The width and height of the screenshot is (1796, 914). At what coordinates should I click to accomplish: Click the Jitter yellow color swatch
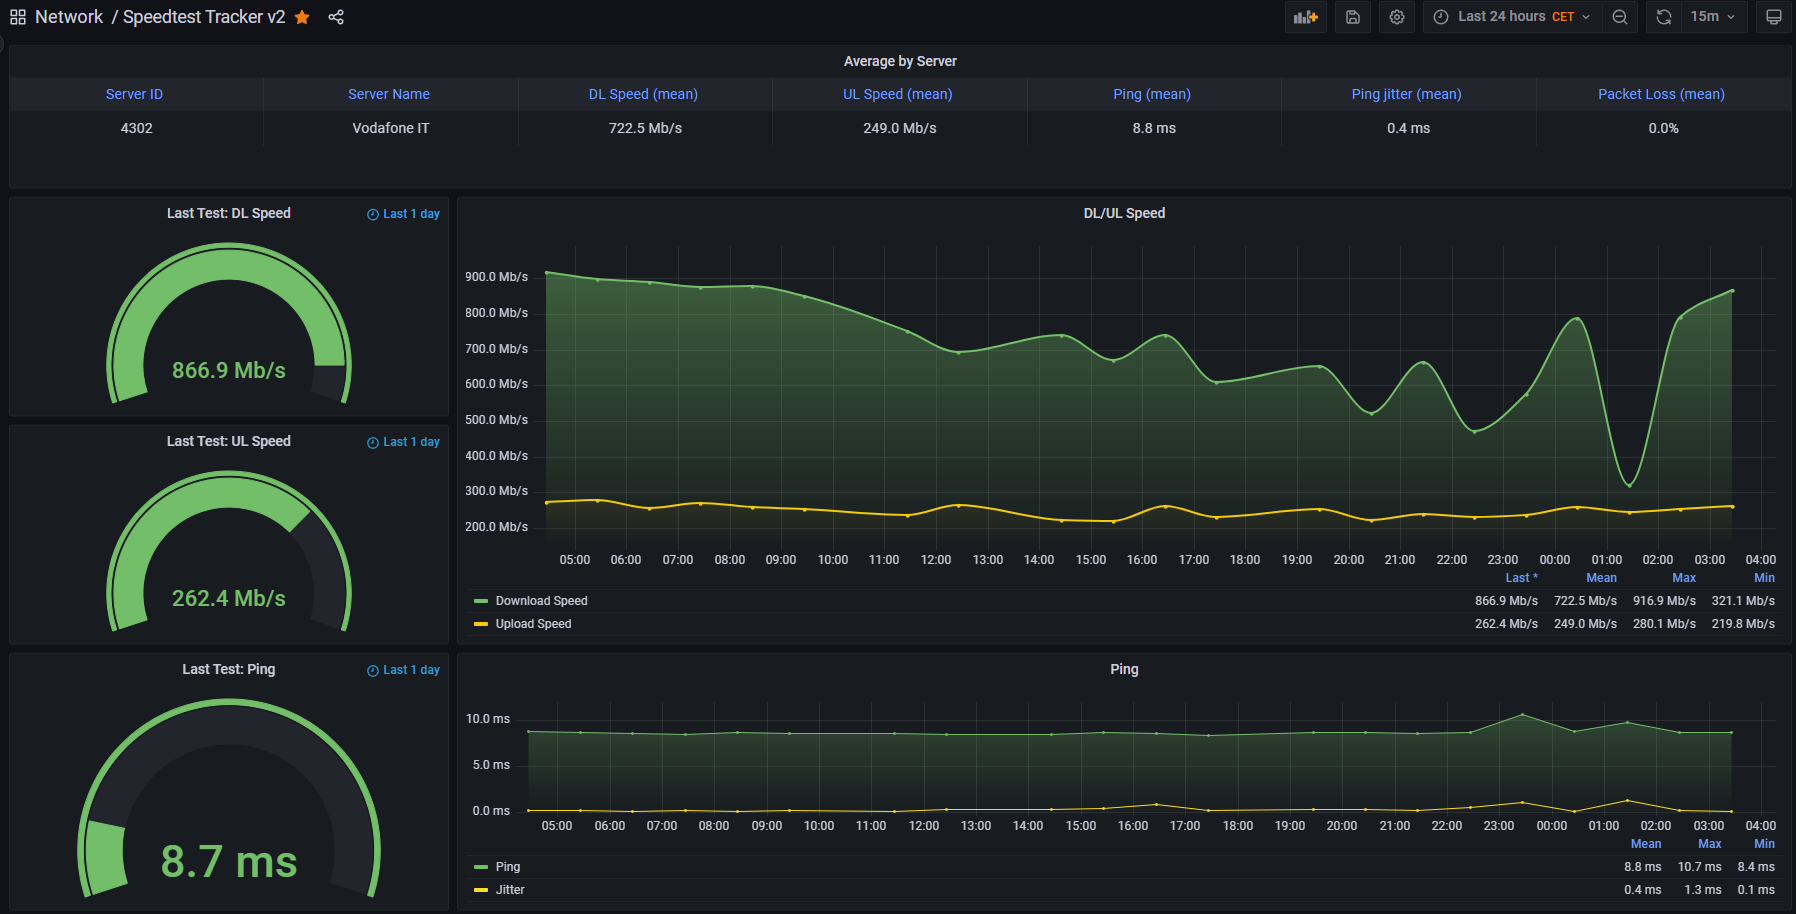(481, 890)
